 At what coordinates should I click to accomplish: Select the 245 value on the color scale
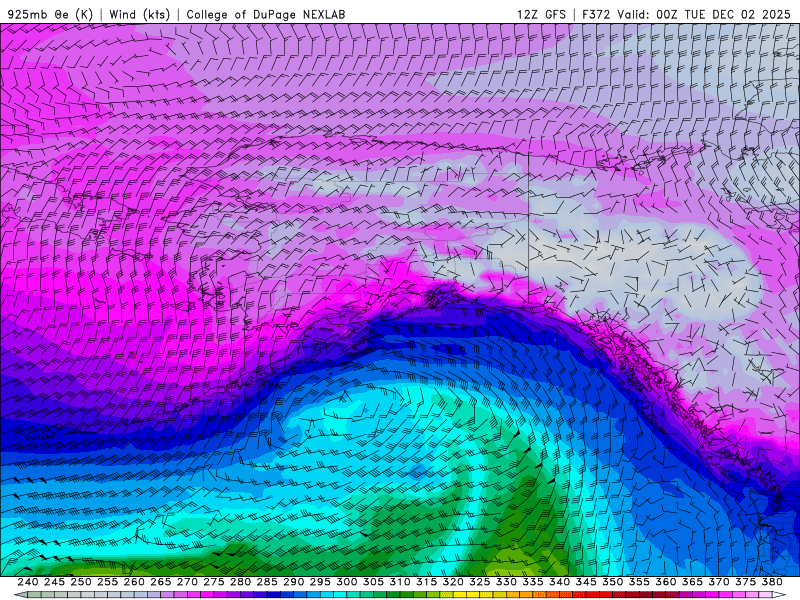(x=54, y=582)
